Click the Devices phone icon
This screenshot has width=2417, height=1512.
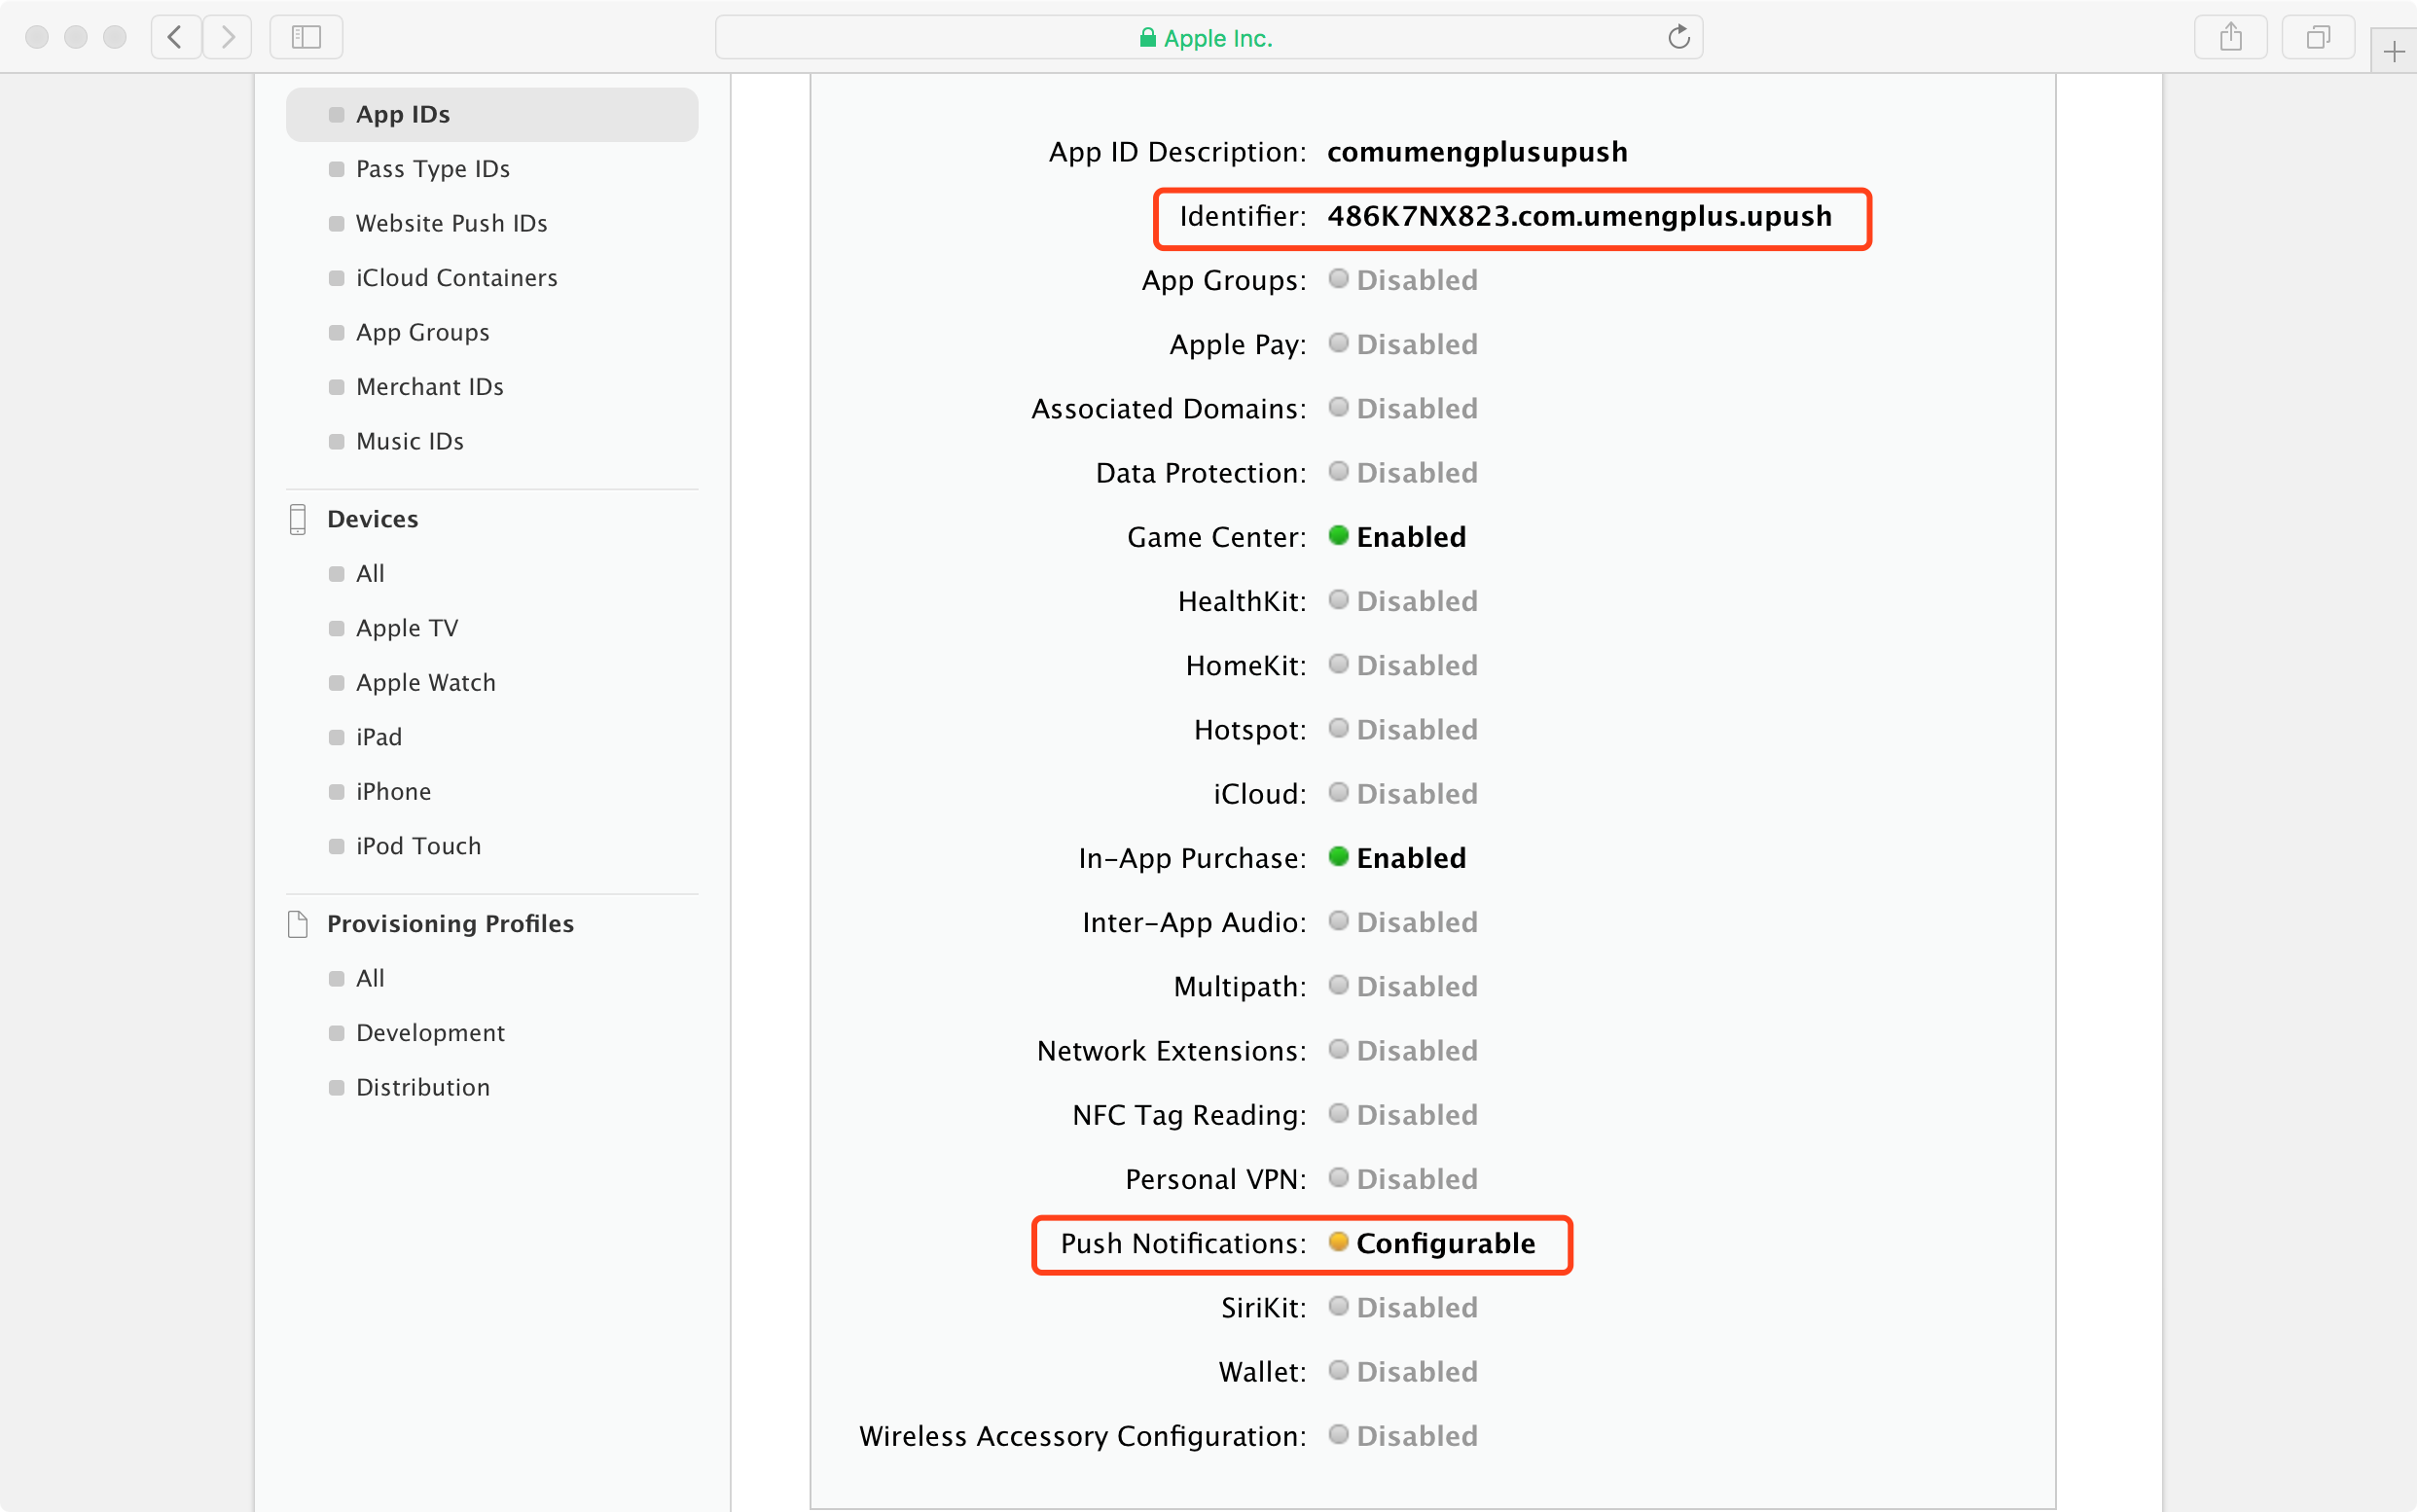pyautogui.click(x=298, y=519)
